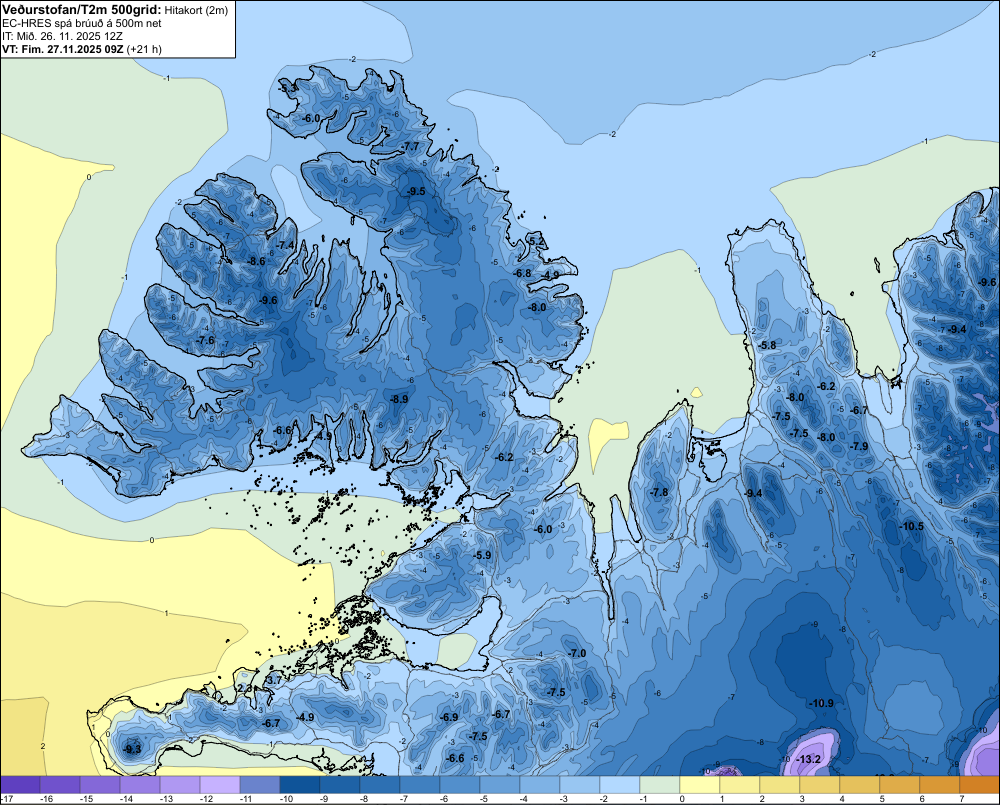Click the -7.0 temperature label

[577, 653]
